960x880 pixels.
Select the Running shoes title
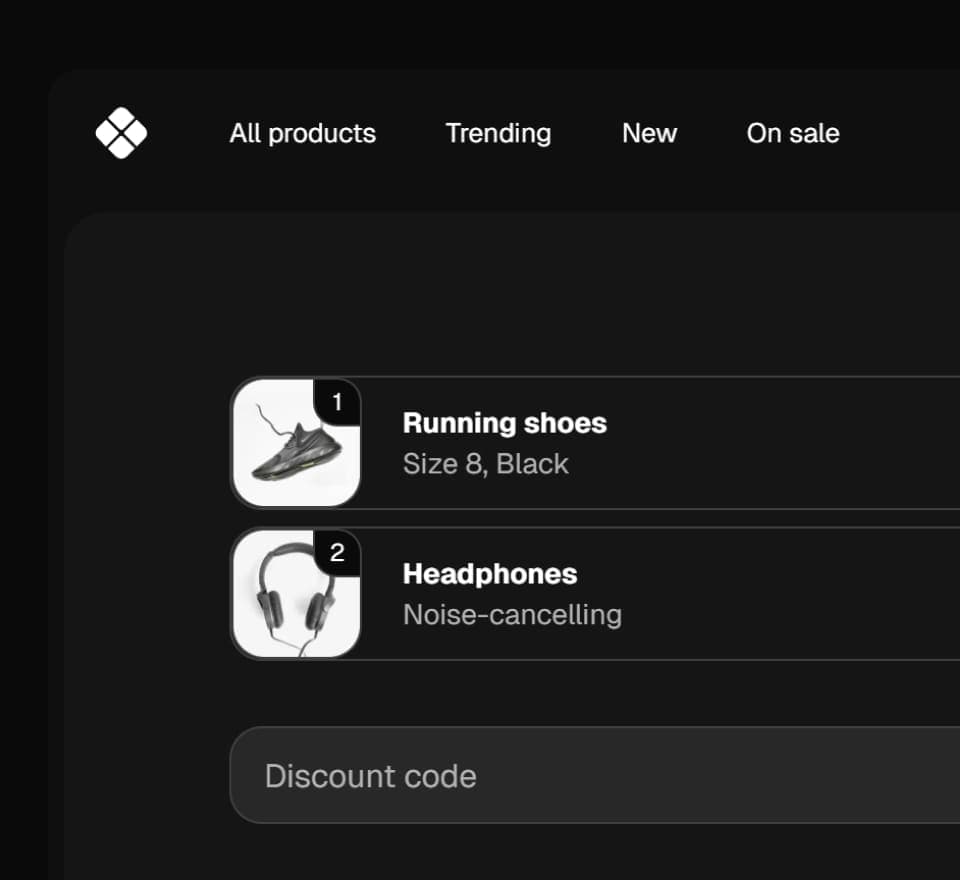coord(504,423)
